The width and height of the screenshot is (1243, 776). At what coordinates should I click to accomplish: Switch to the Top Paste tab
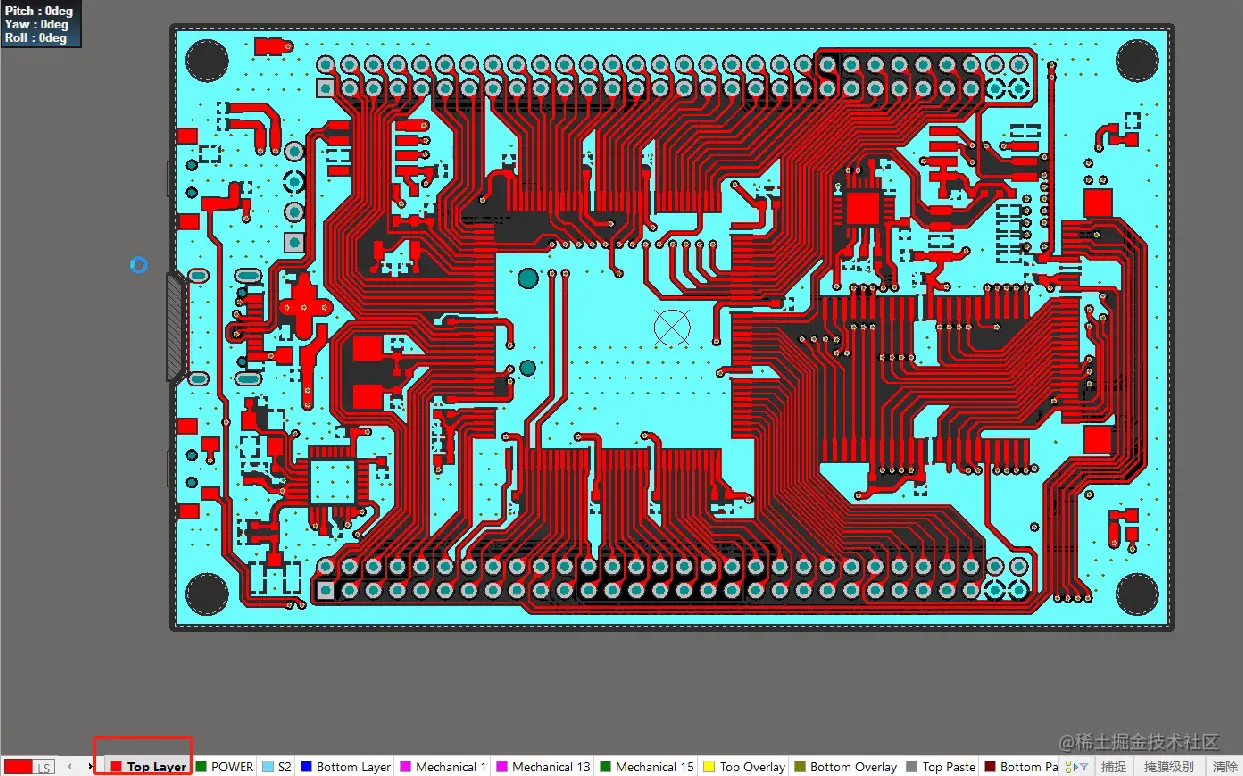[940, 767]
